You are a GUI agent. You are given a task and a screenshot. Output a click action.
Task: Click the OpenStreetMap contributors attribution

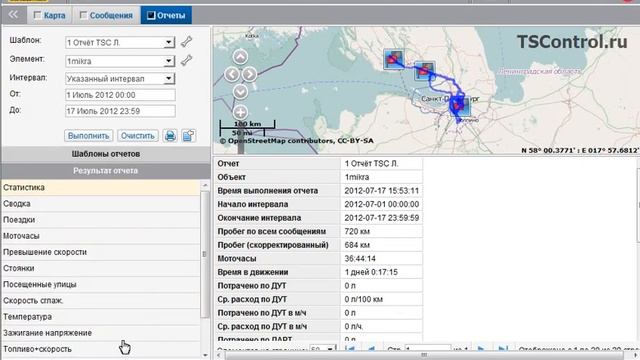pos(297,141)
